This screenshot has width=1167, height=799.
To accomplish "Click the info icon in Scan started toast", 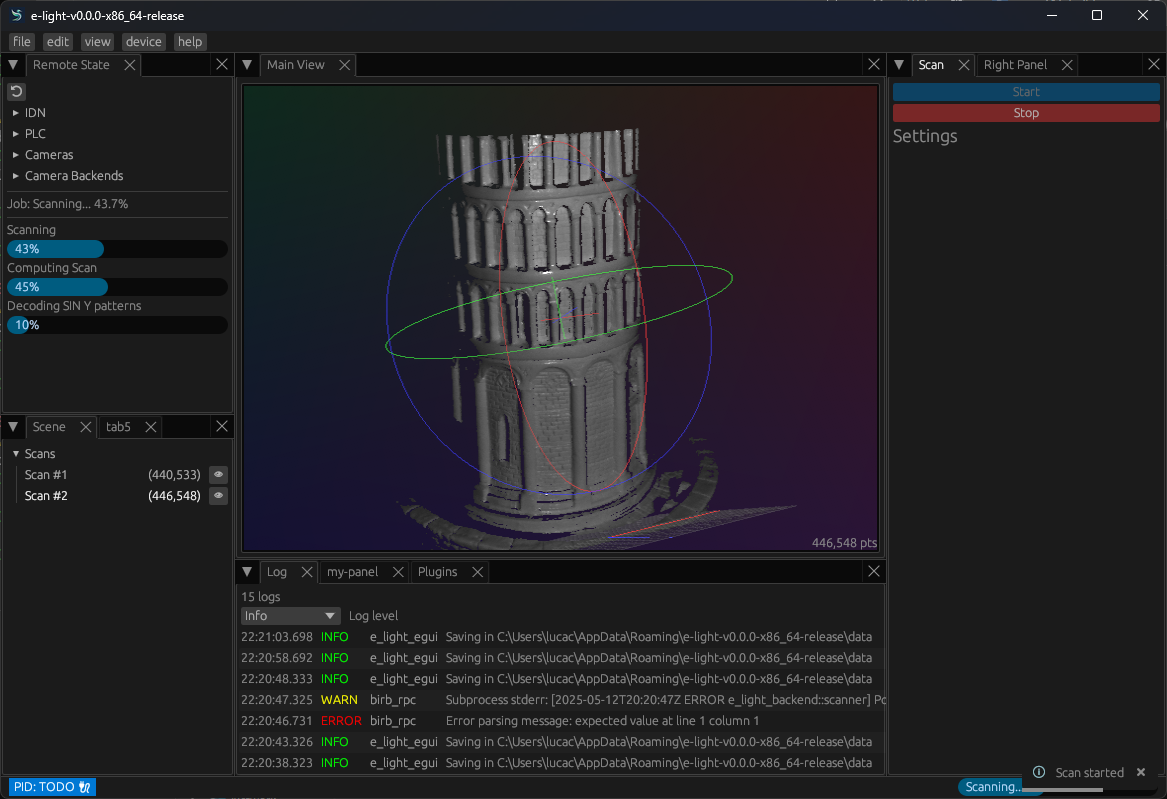I will click(1039, 772).
